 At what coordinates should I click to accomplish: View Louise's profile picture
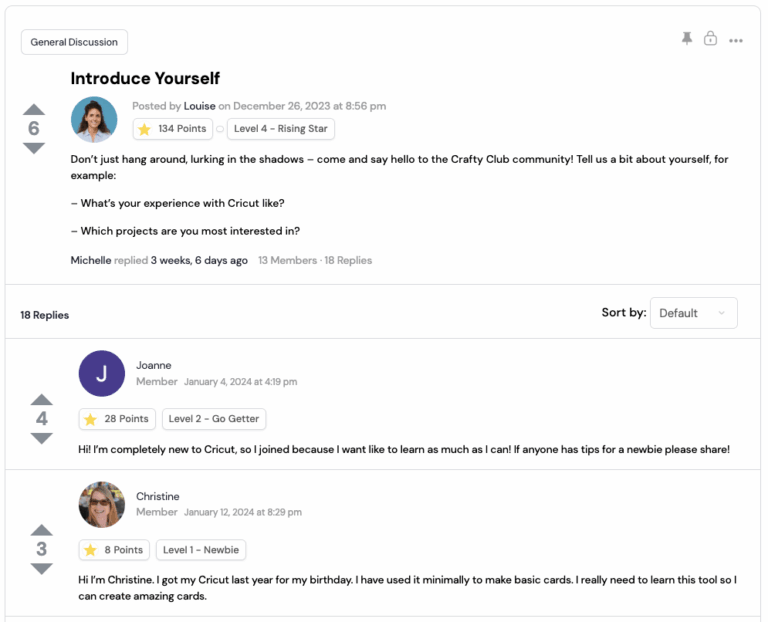tap(94, 119)
